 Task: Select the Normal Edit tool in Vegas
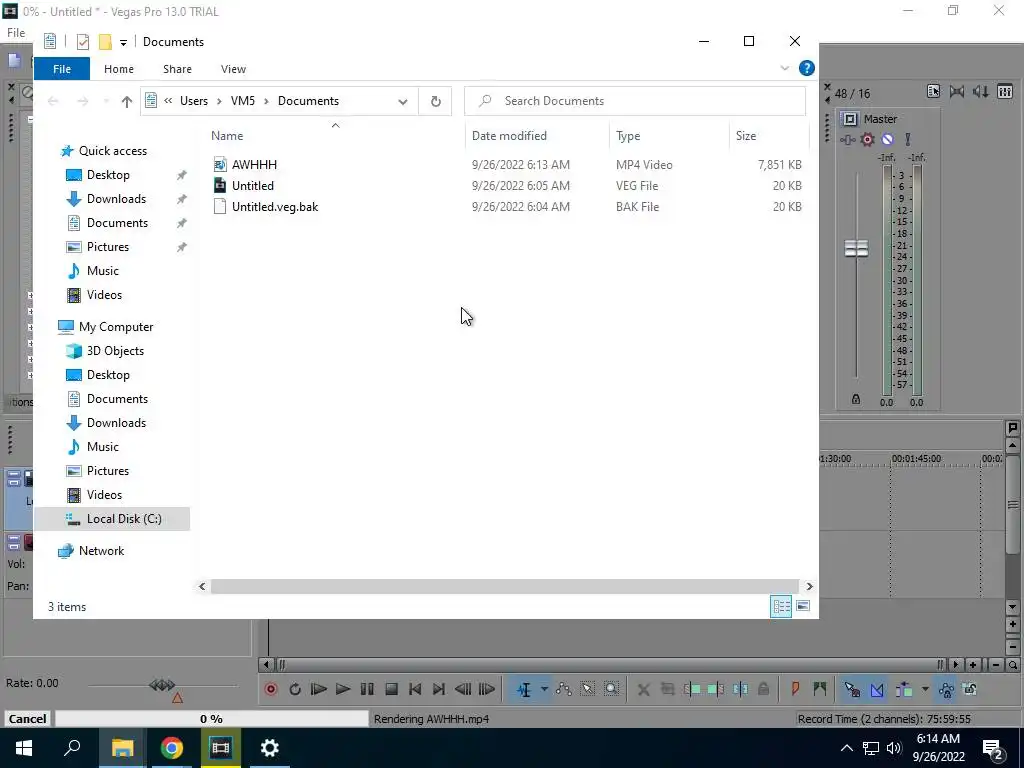(524, 689)
